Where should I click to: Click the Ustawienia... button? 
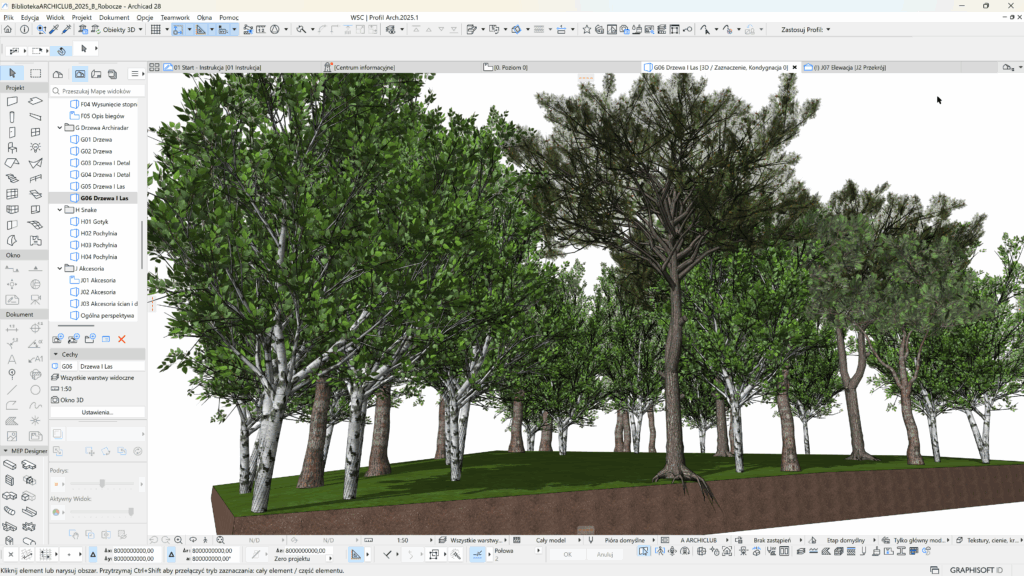tap(98, 412)
